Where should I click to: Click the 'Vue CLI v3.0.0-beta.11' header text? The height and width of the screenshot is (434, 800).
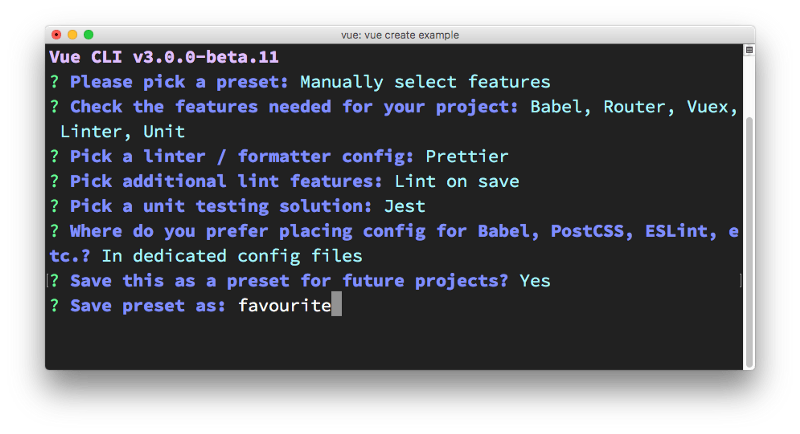click(x=164, y=57)
